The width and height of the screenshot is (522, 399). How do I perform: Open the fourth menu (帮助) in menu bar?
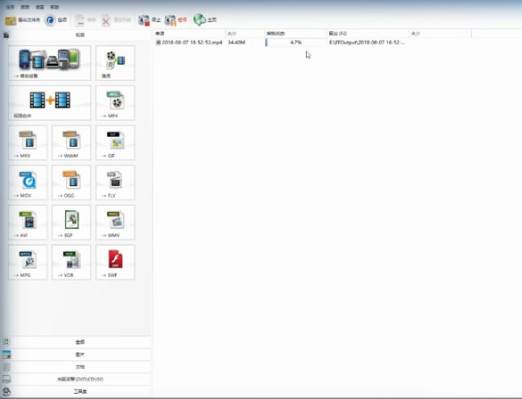tap(54, 7)
